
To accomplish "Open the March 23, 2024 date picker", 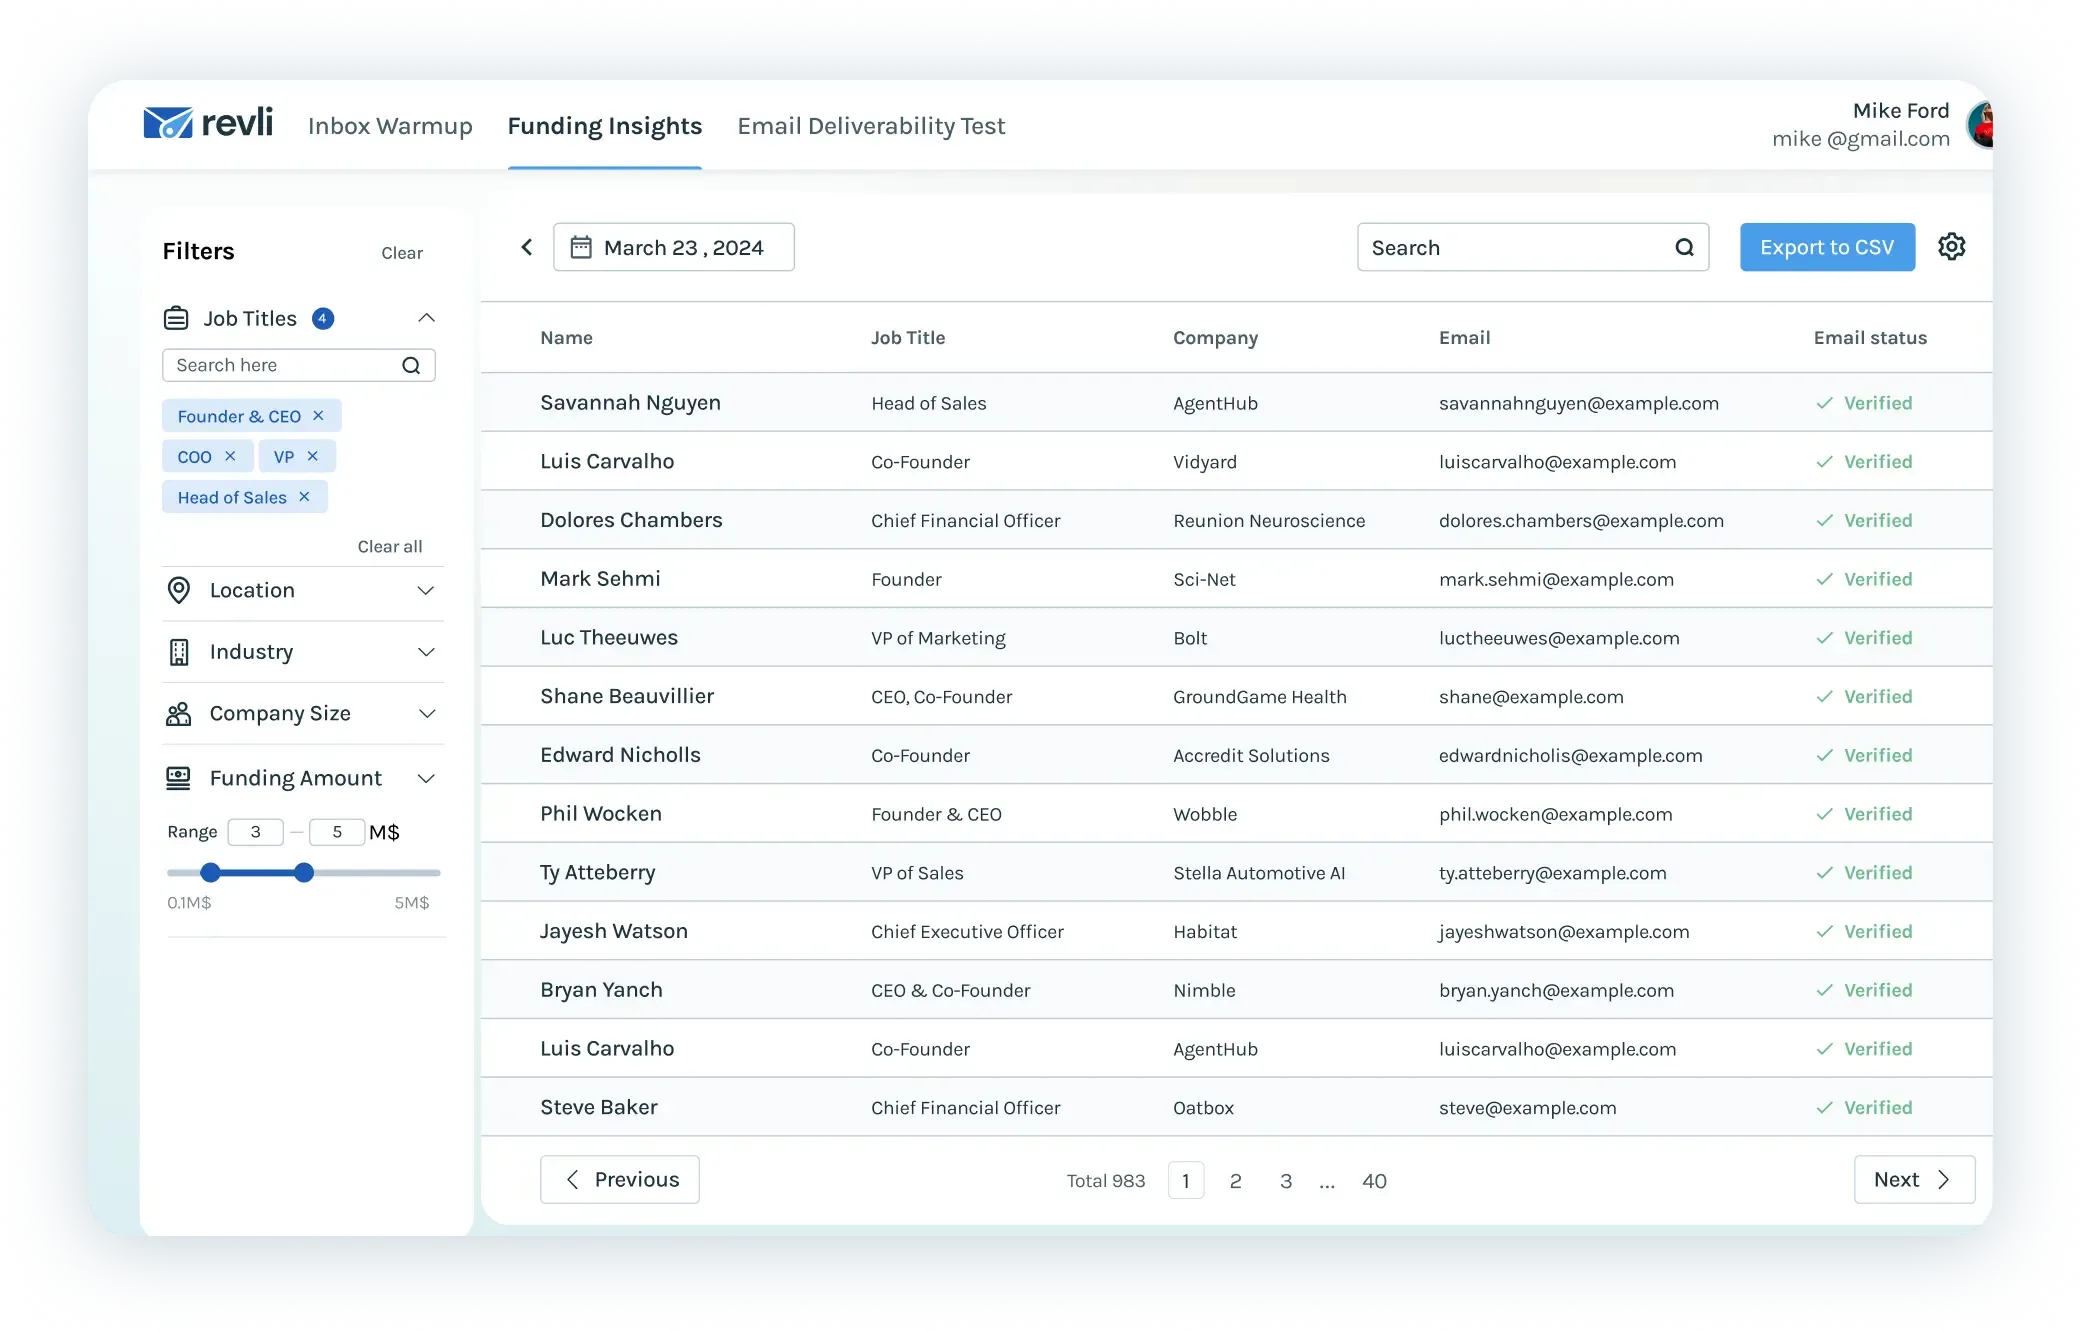I will (x=674, y=247).
